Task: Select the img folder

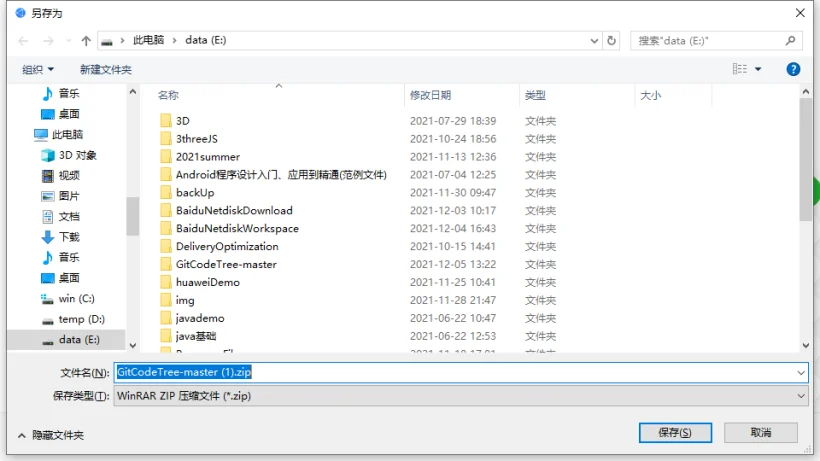Action: click(x=177, y=300)
